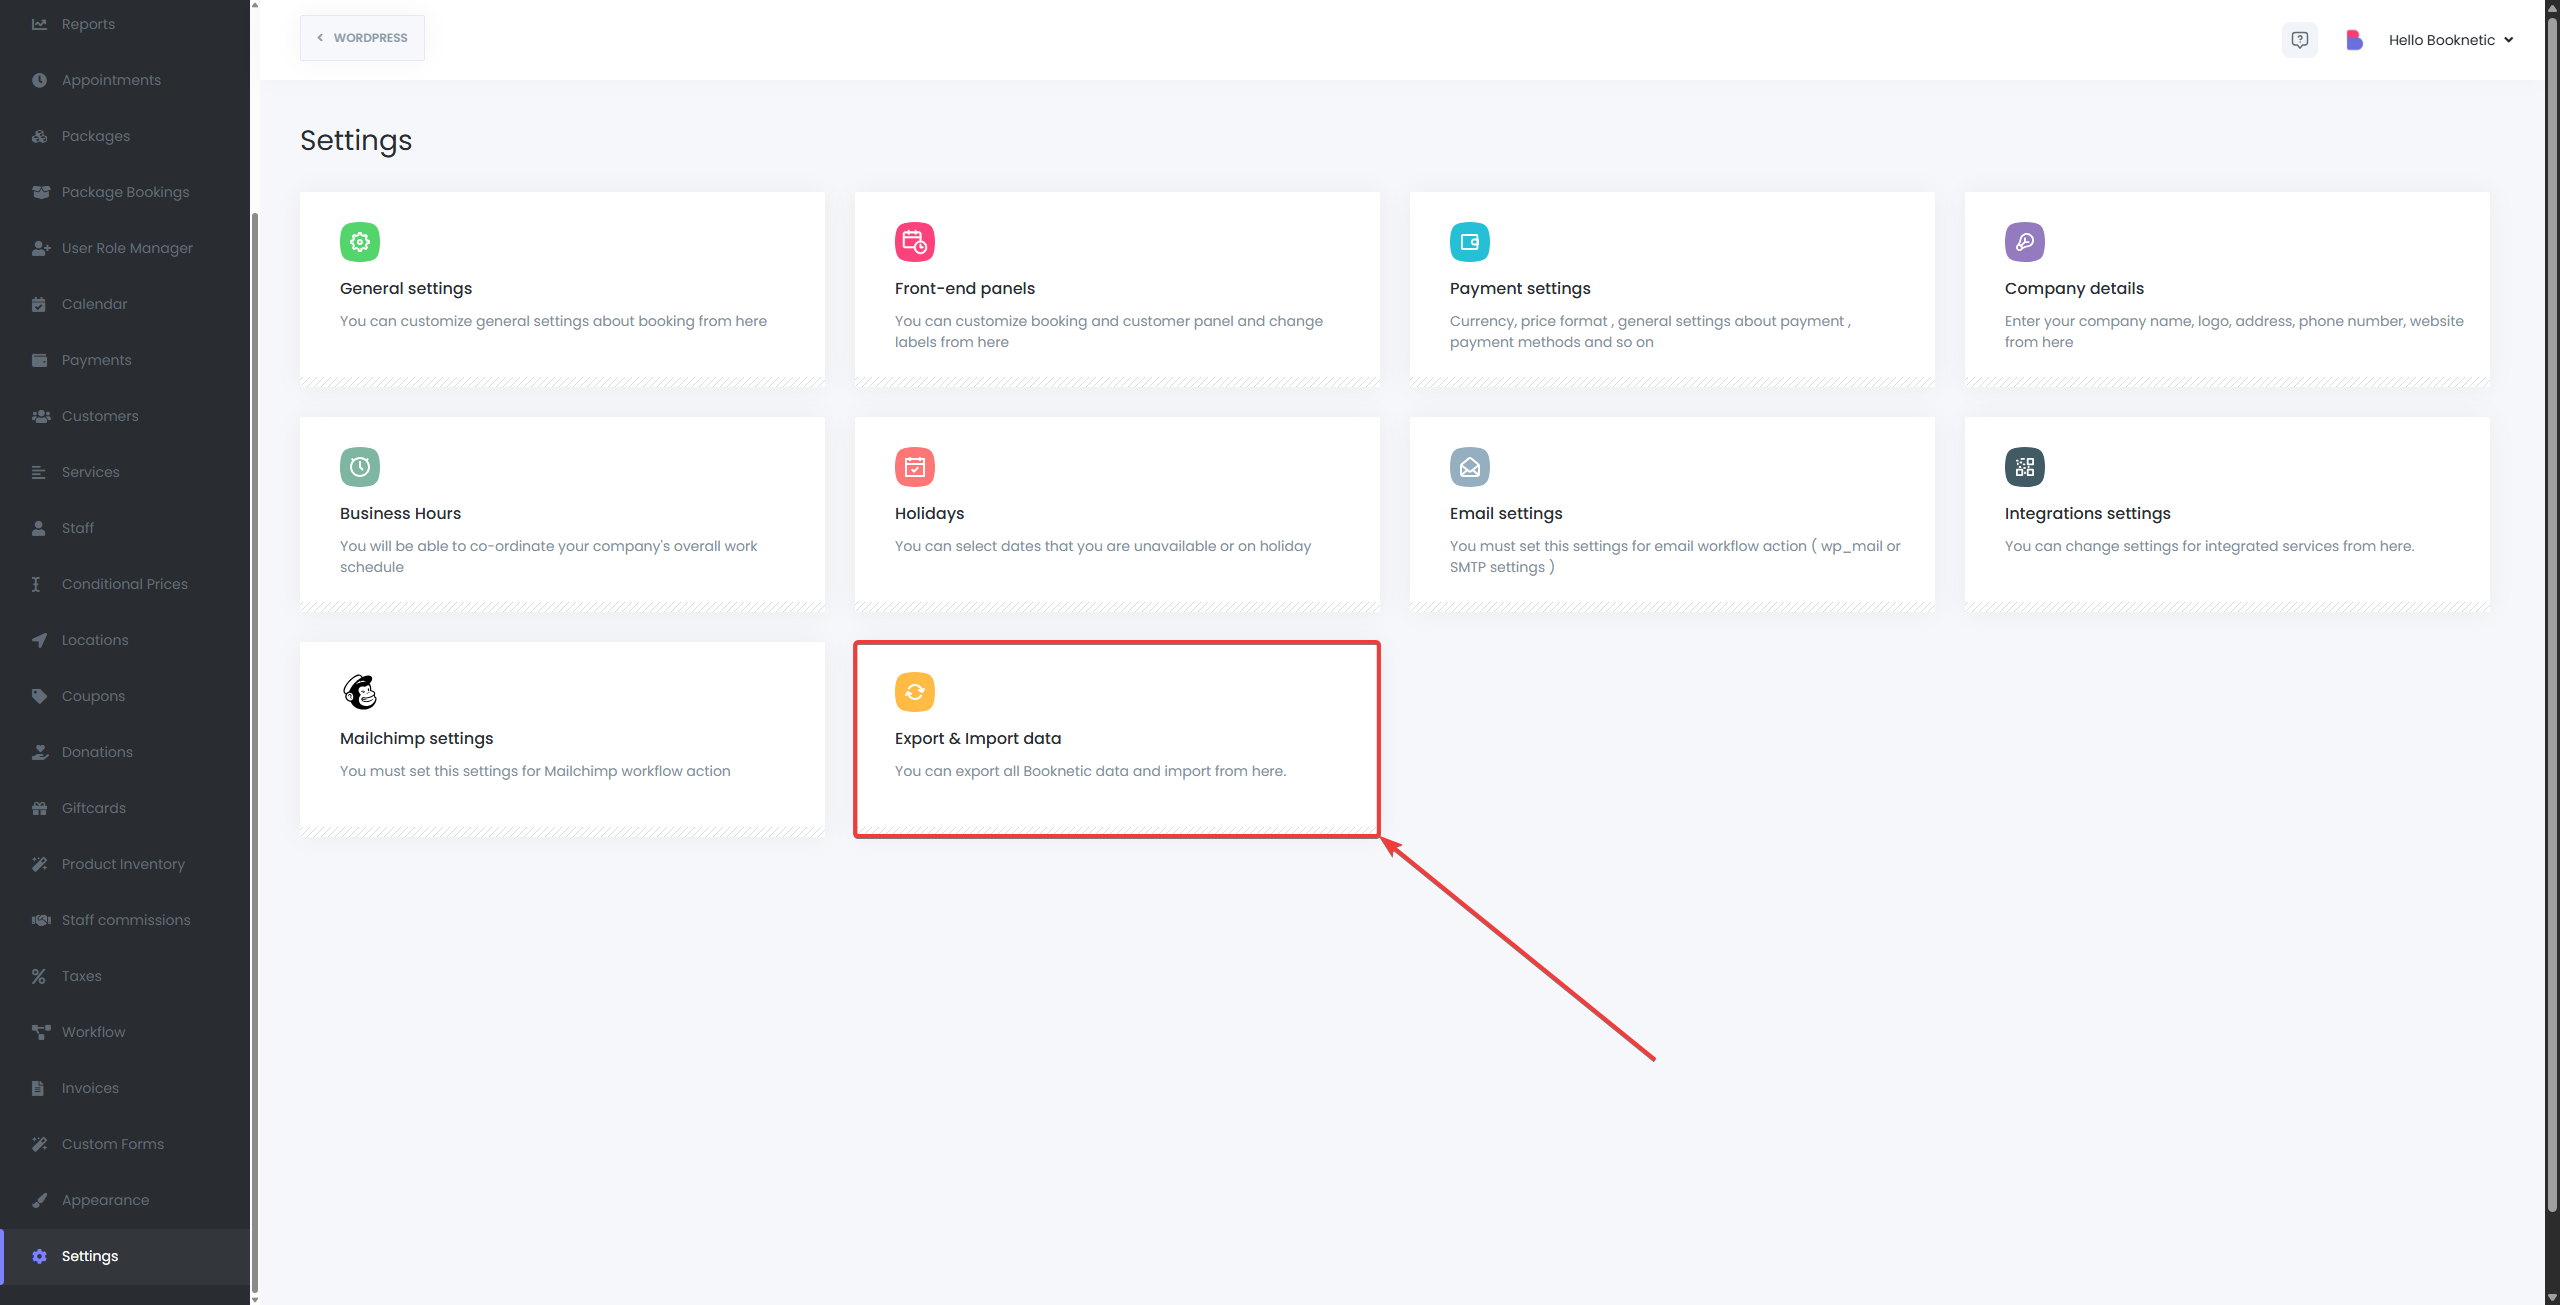2560x1305 pixels.
Task: Click the Booknetic logo avatar icon
Action: [2354, 40]
